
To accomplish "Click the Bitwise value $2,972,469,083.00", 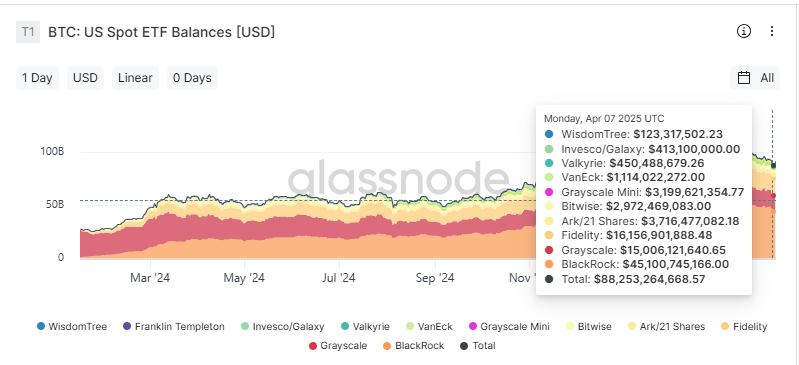I will pyautogui.click(x=661, y=206).
